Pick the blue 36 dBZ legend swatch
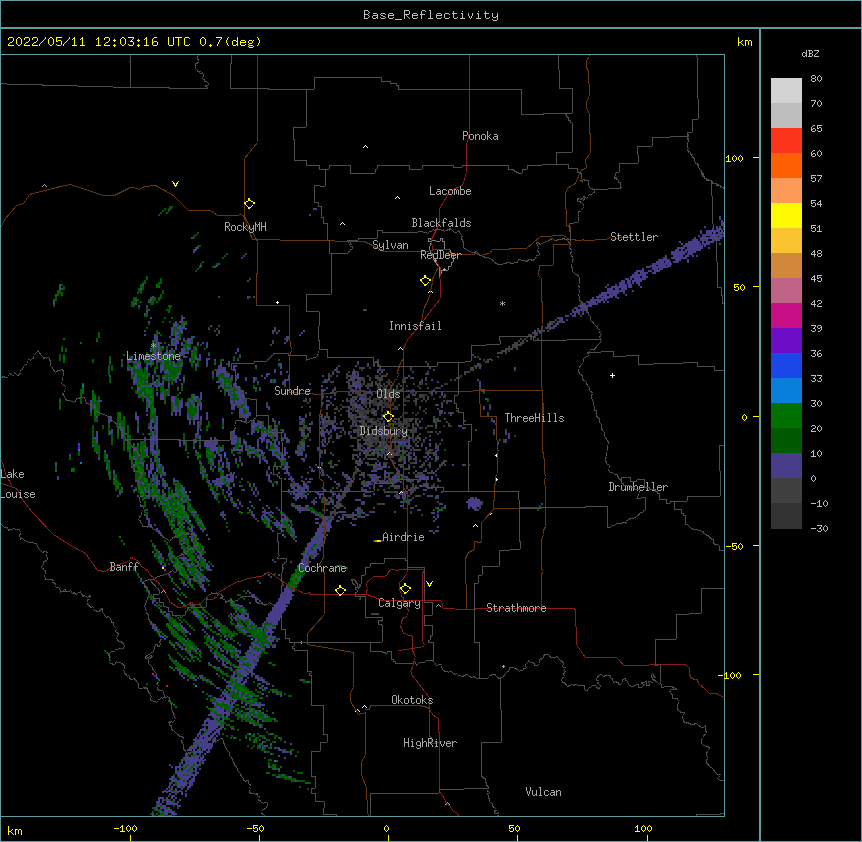This screenshot has height=842, width=862. coord(786,365)
